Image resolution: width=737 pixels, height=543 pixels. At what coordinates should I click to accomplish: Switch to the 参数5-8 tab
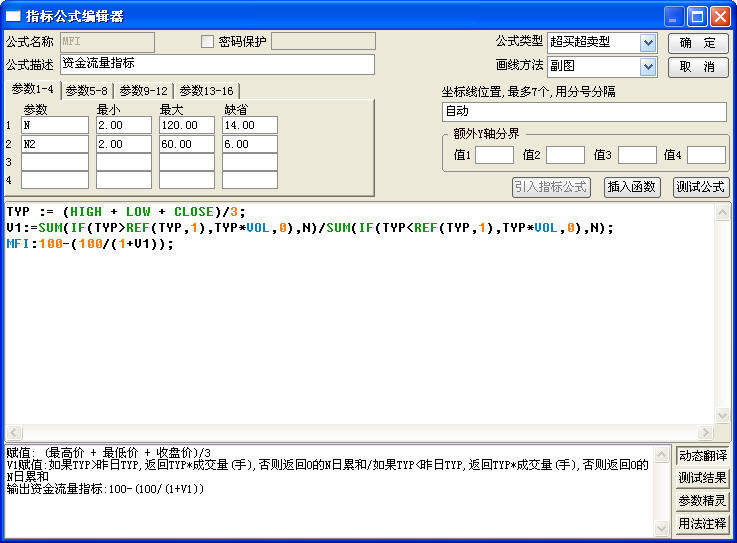88,91
